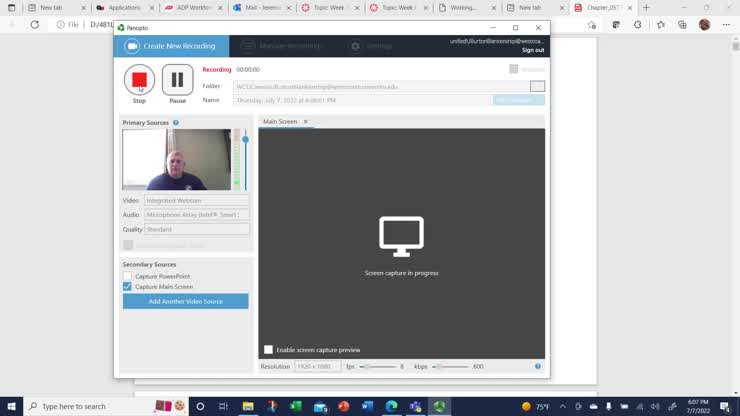The width and height of the screenshot is (740, 416).
Task: Open the Audio source dropdown
Action: [x=196, y=215]
